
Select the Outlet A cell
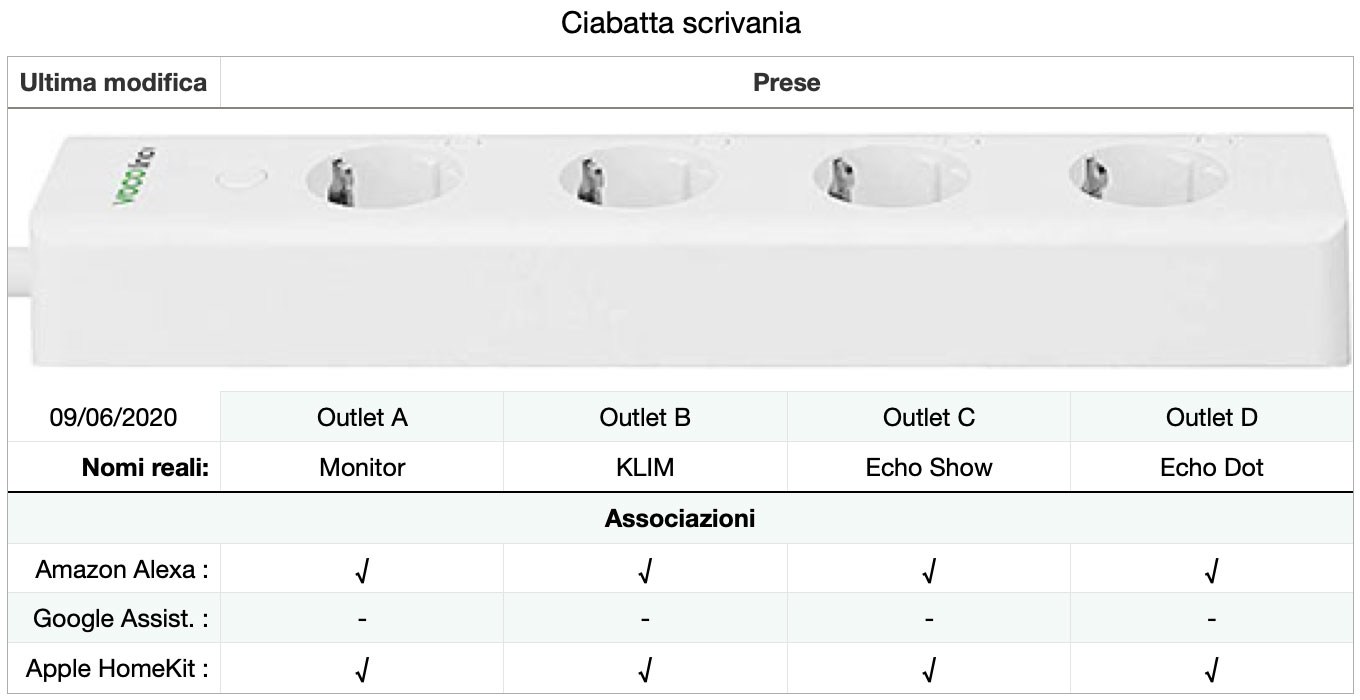pyautogui.click(x=362, y=417)
